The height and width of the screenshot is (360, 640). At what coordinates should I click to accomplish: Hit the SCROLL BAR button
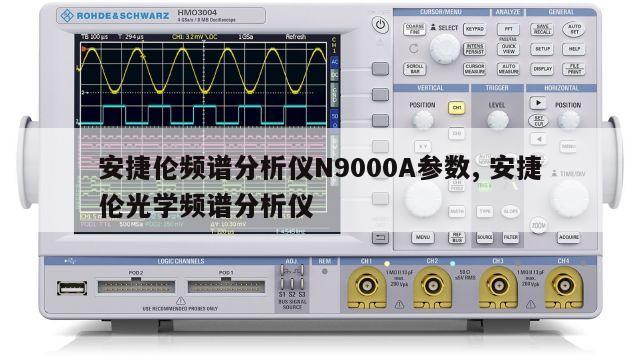pyautogui.click(x=415, y=69)
